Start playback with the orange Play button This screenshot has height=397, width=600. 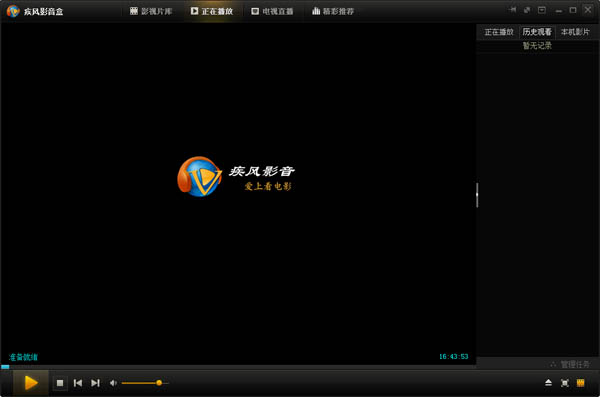pyautogui.click(x=31, y=382)
